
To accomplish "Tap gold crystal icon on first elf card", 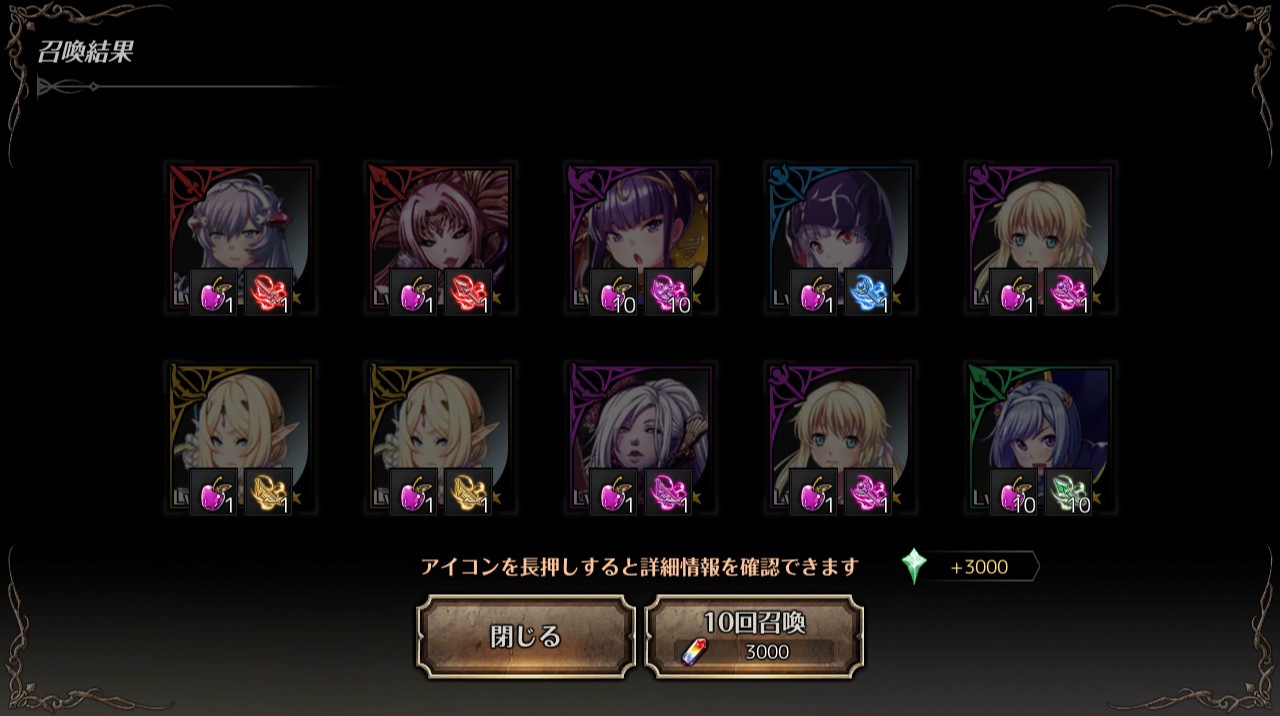I will [268, 492].
